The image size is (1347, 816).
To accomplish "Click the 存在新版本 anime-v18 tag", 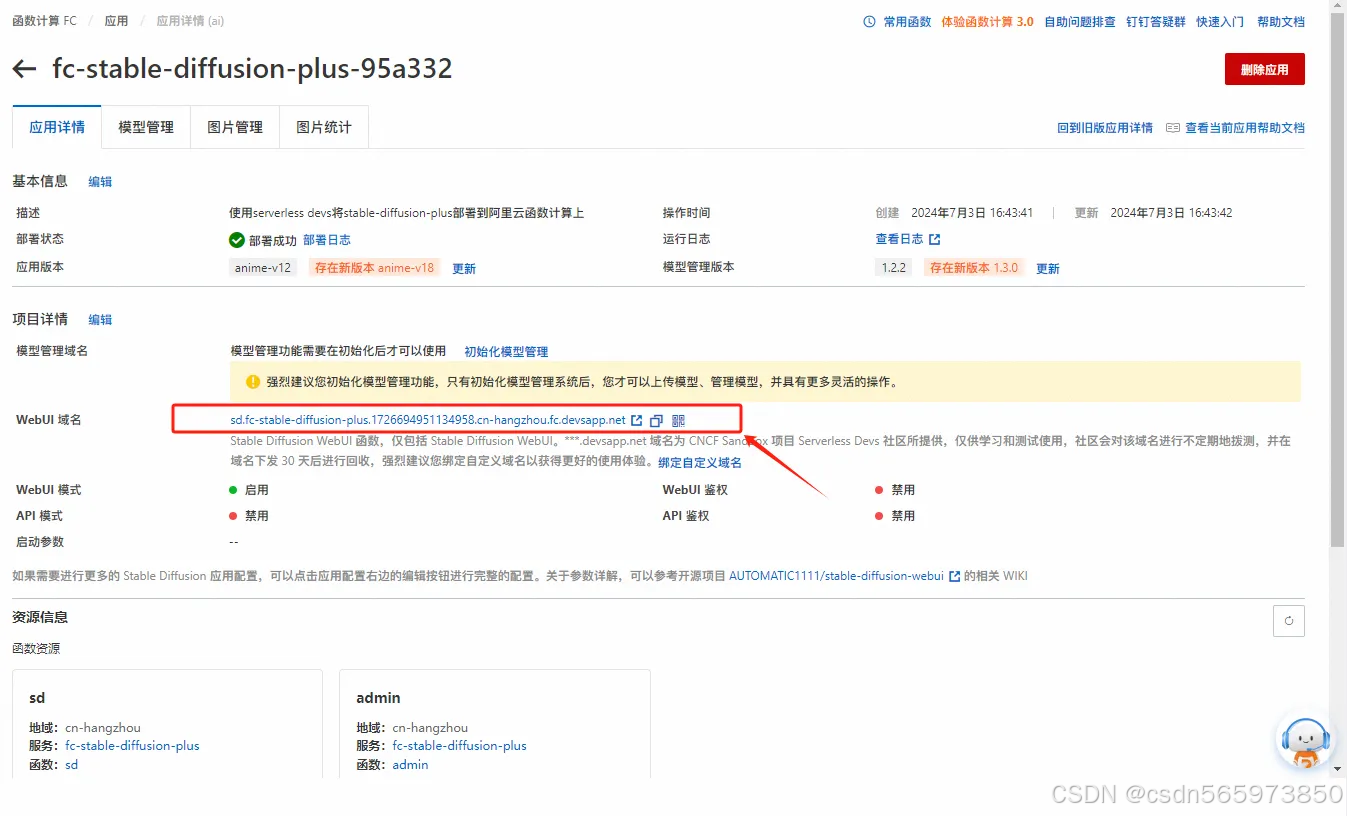I will (375, 268).
